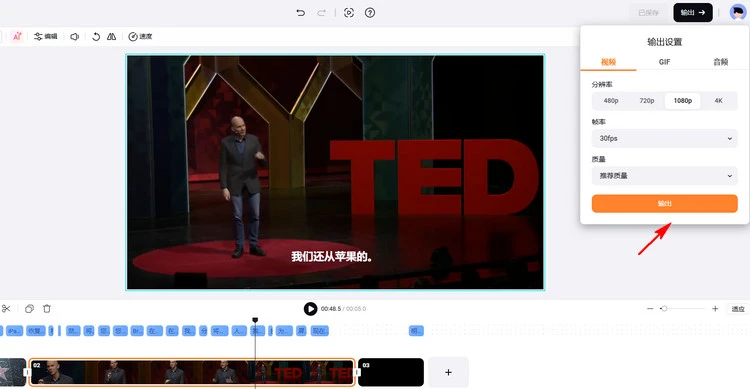Open the help question mark icon
Viewport: 750px width, 389px height.
pos(370,13)
